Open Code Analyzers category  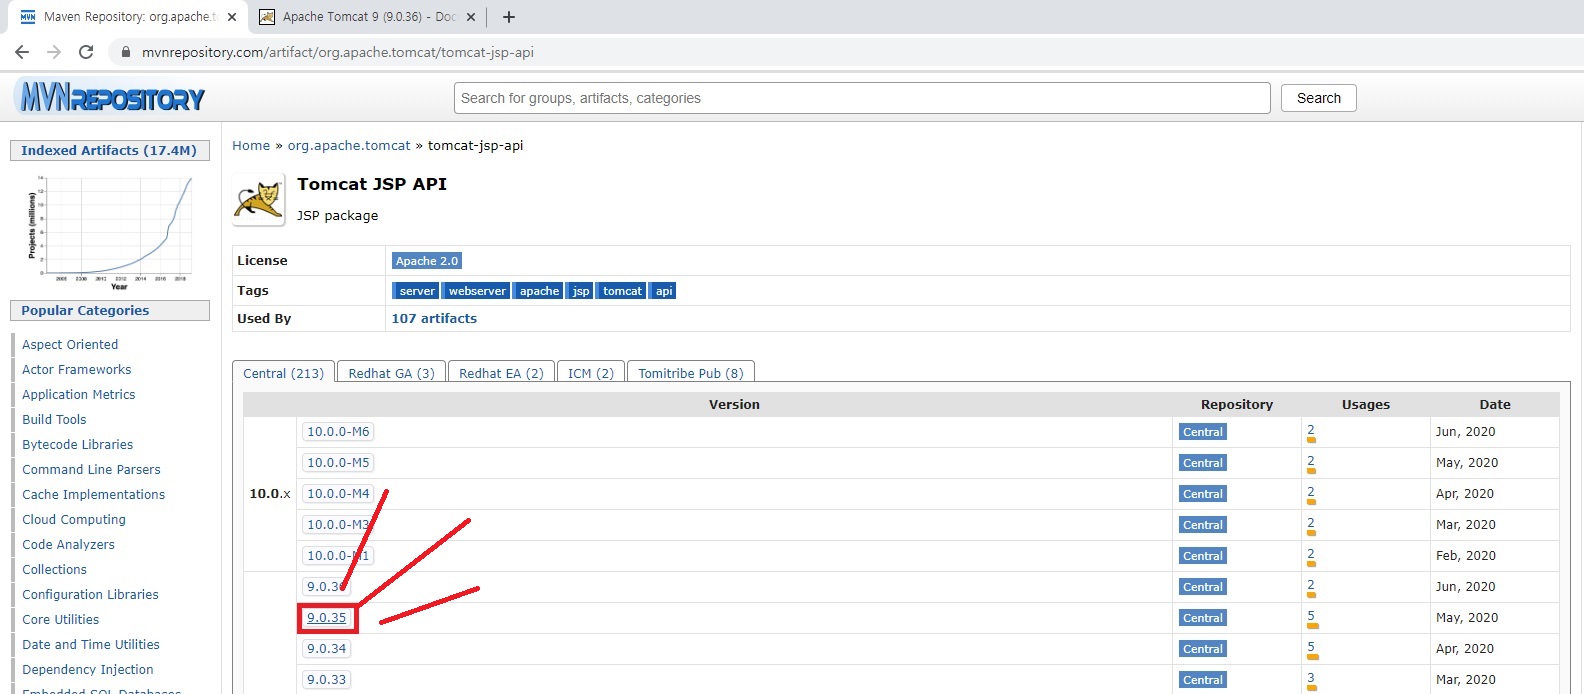pyautogui.click(x=68, y=544)
